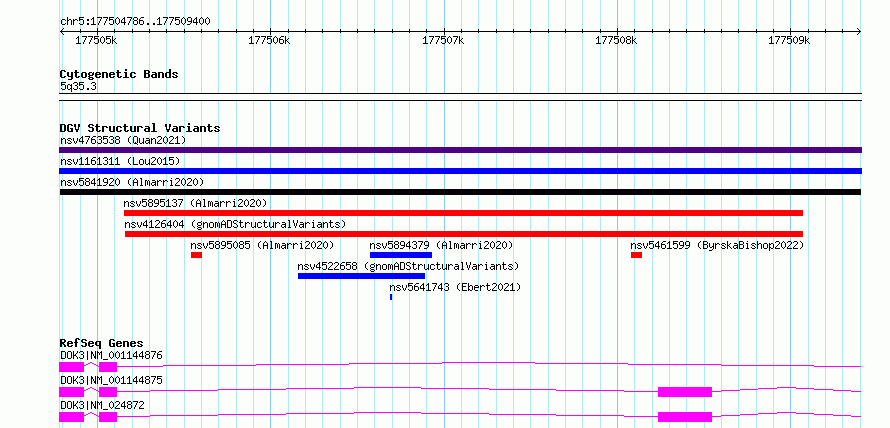
Task: Click the nsv5841920 (Almarri2020) black variant bar
Action: (x=460, y=192)
